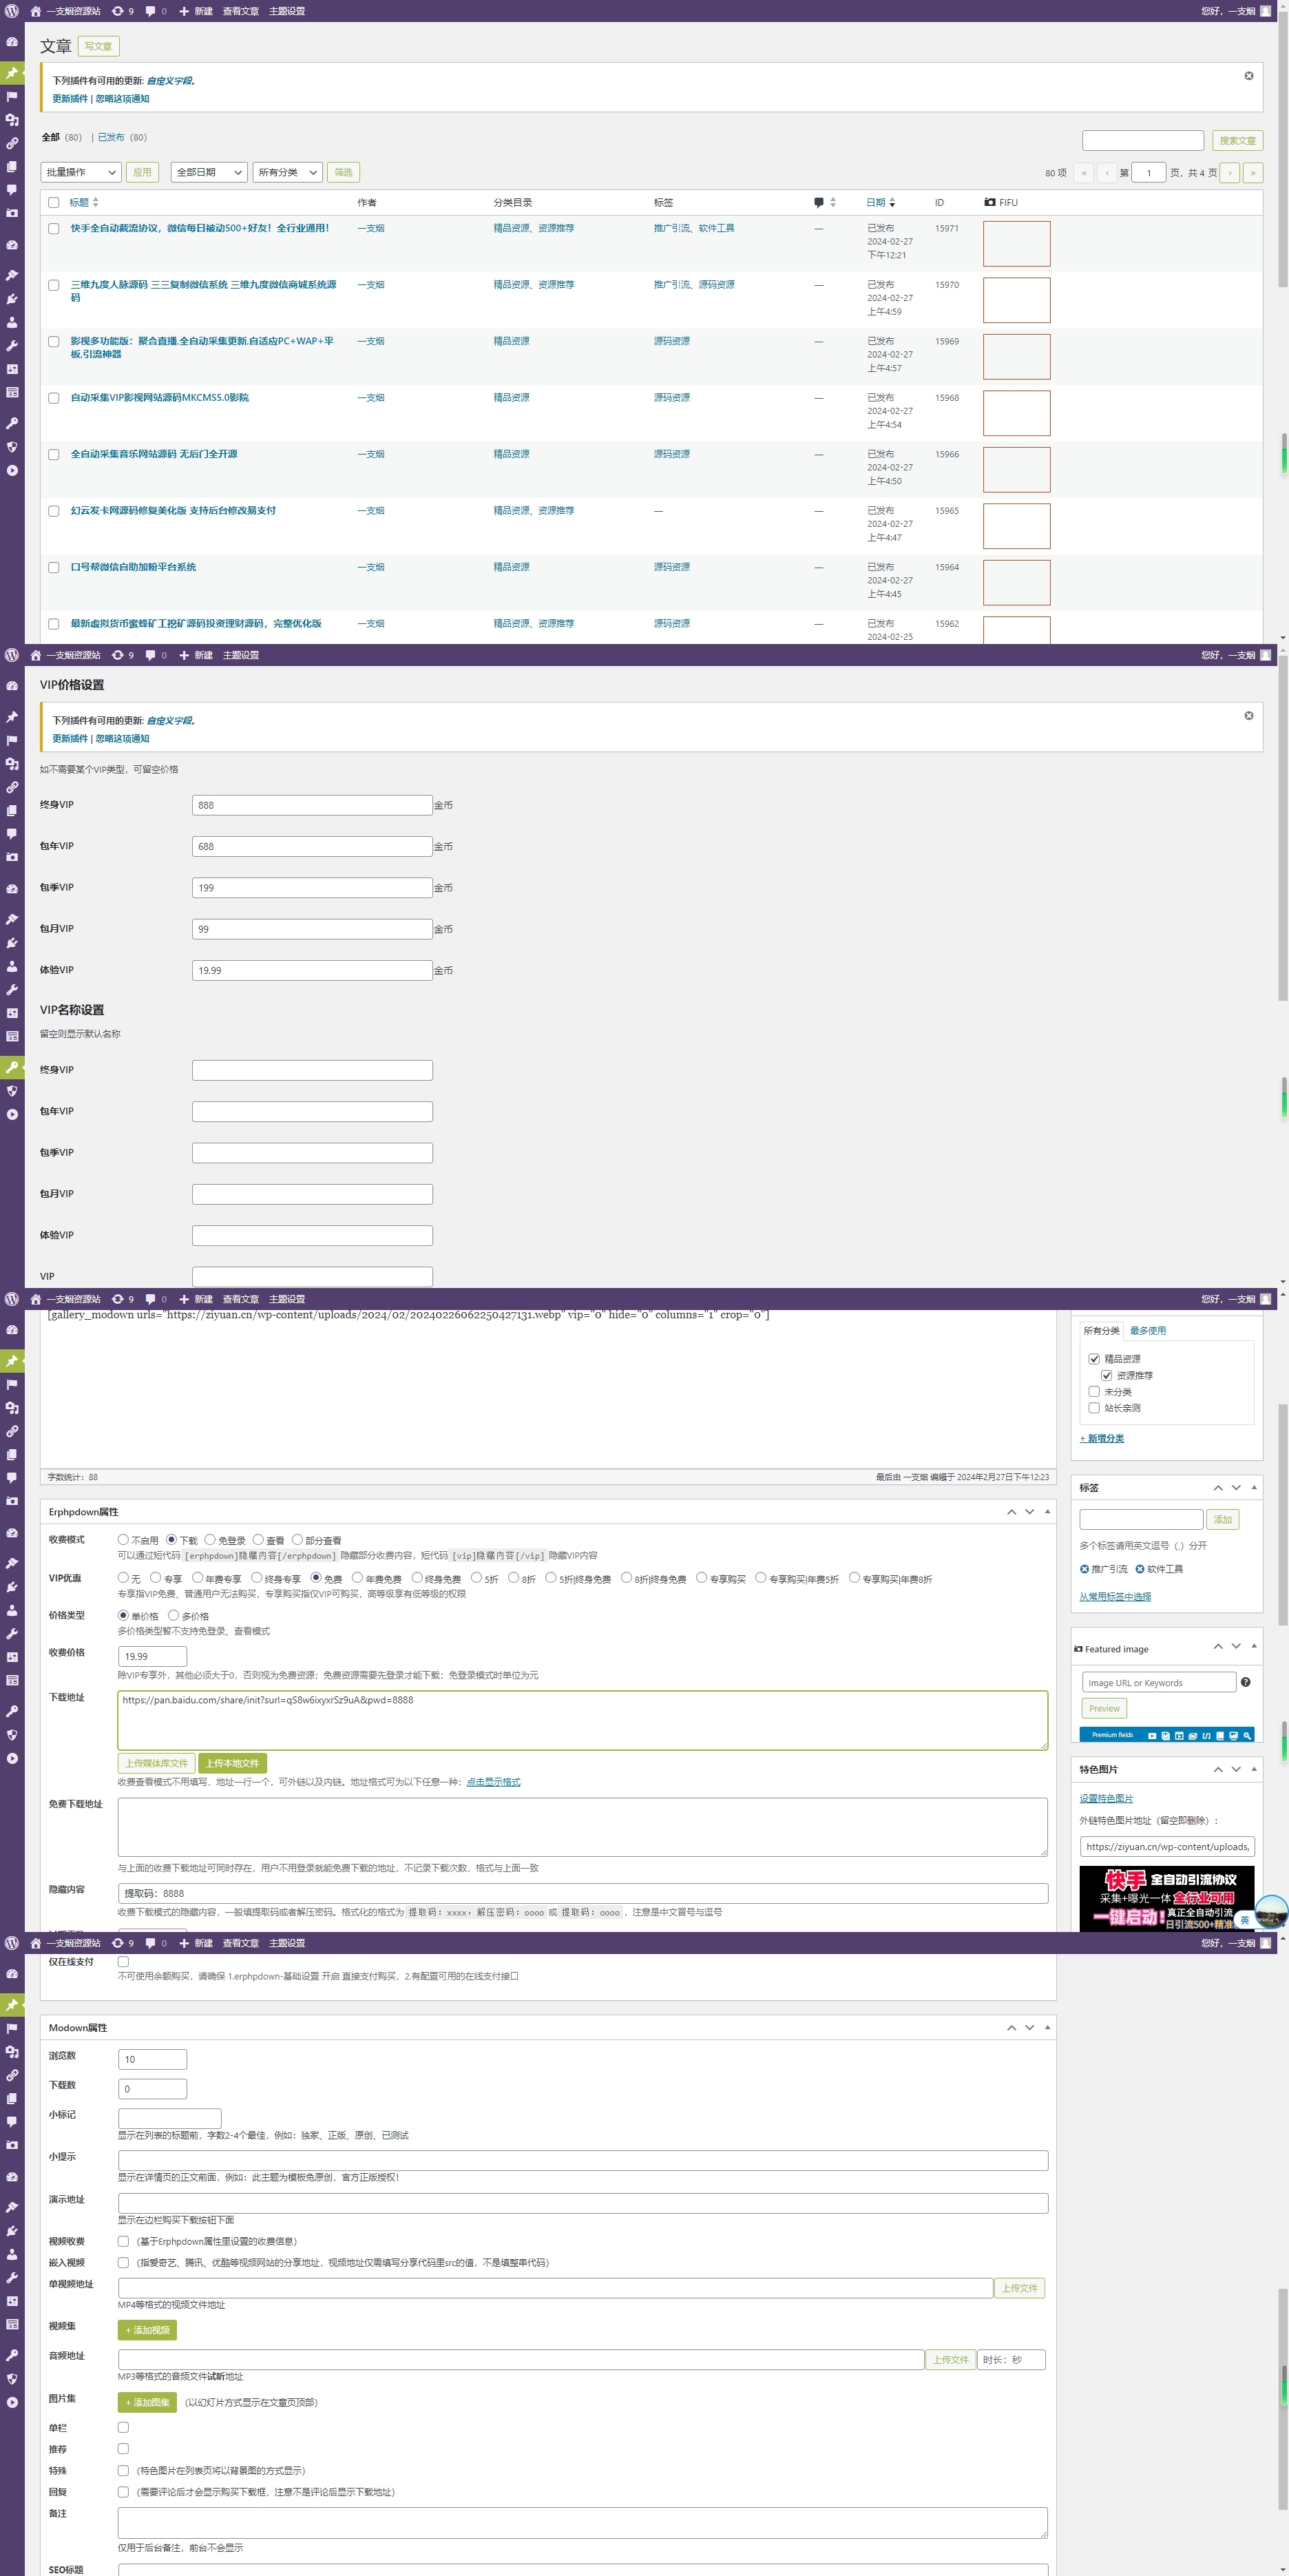
Task: Open the 批量操作 dropdown
Action: click(x=81, y=172)
